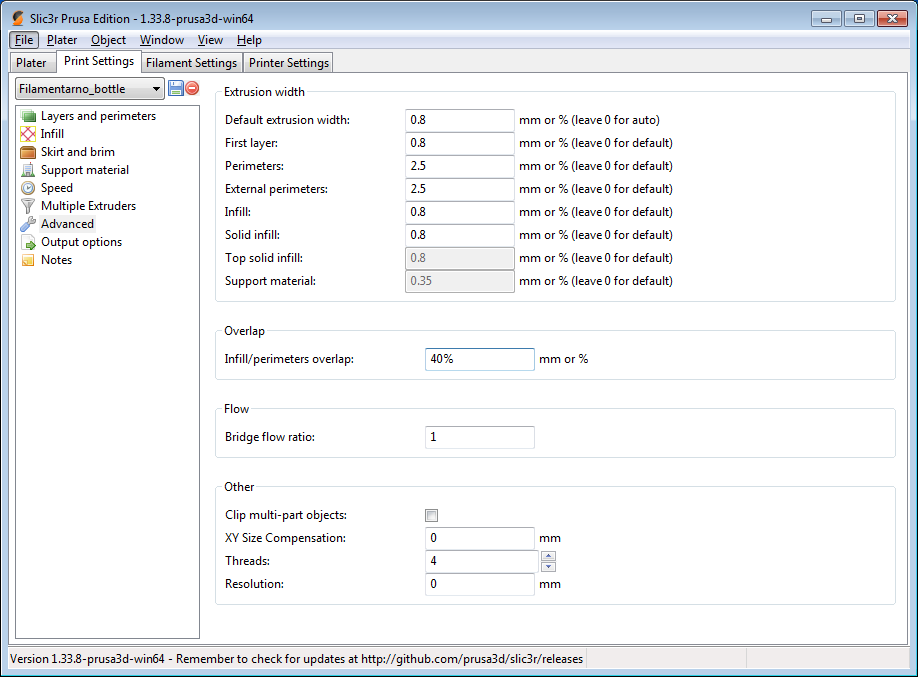The width and height of the screenshot is (918, 677).
Task: Click the External perimeters width field
Action: click(x=460, y=189)
